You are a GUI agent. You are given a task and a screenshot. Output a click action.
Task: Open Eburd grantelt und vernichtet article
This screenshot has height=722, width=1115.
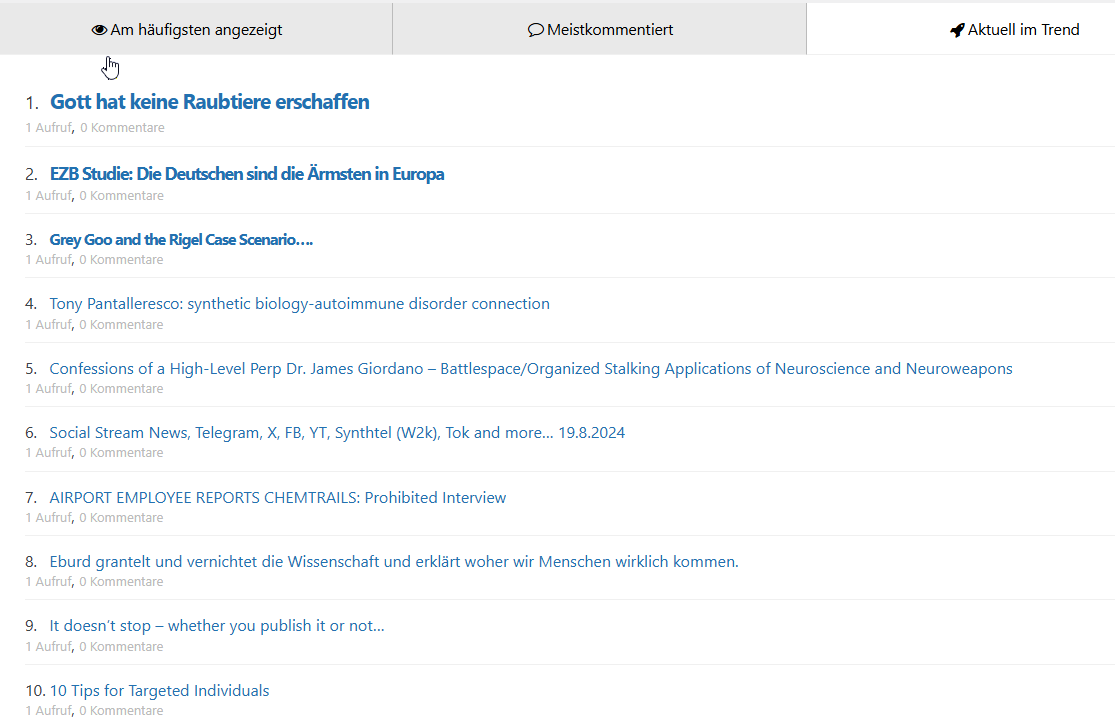pos(393,562)
